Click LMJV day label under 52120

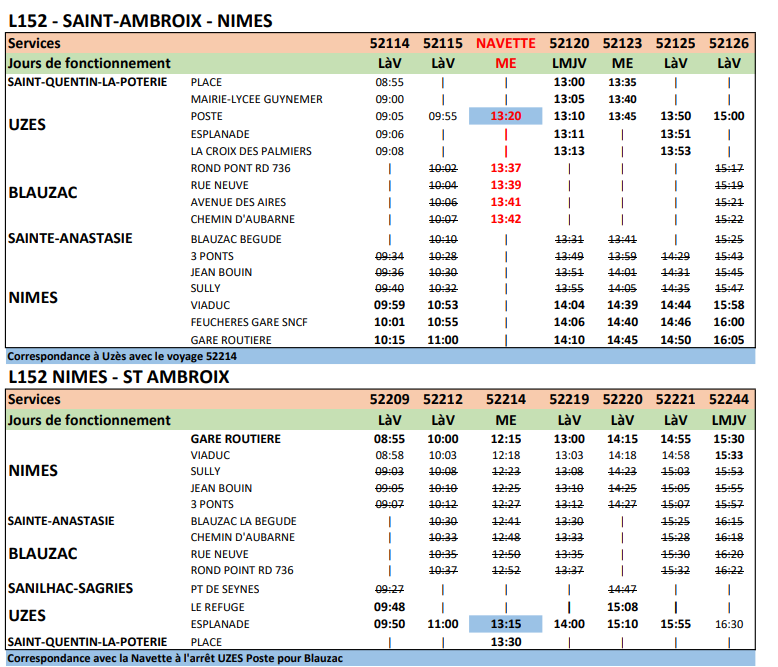click(569, 64)
